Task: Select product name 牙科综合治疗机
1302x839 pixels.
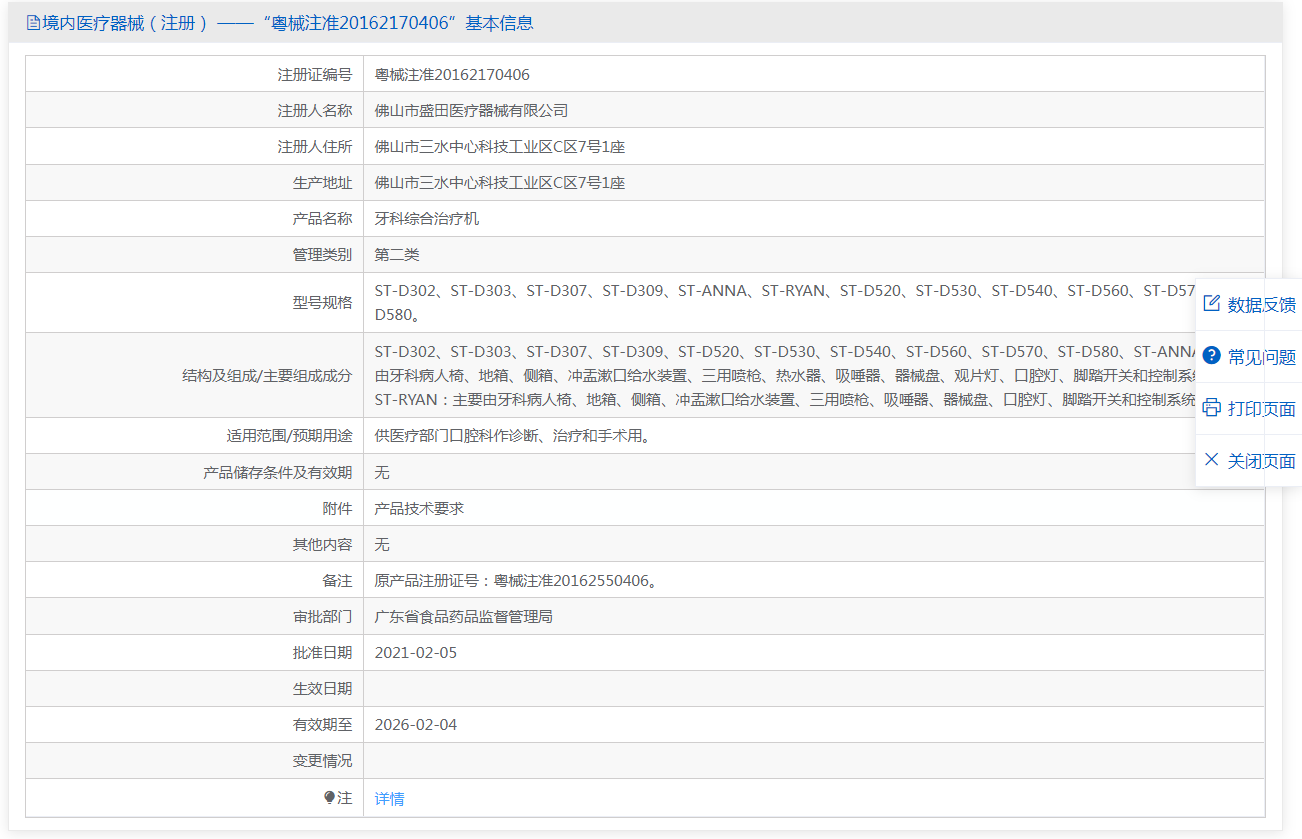Action: [427, 218]
